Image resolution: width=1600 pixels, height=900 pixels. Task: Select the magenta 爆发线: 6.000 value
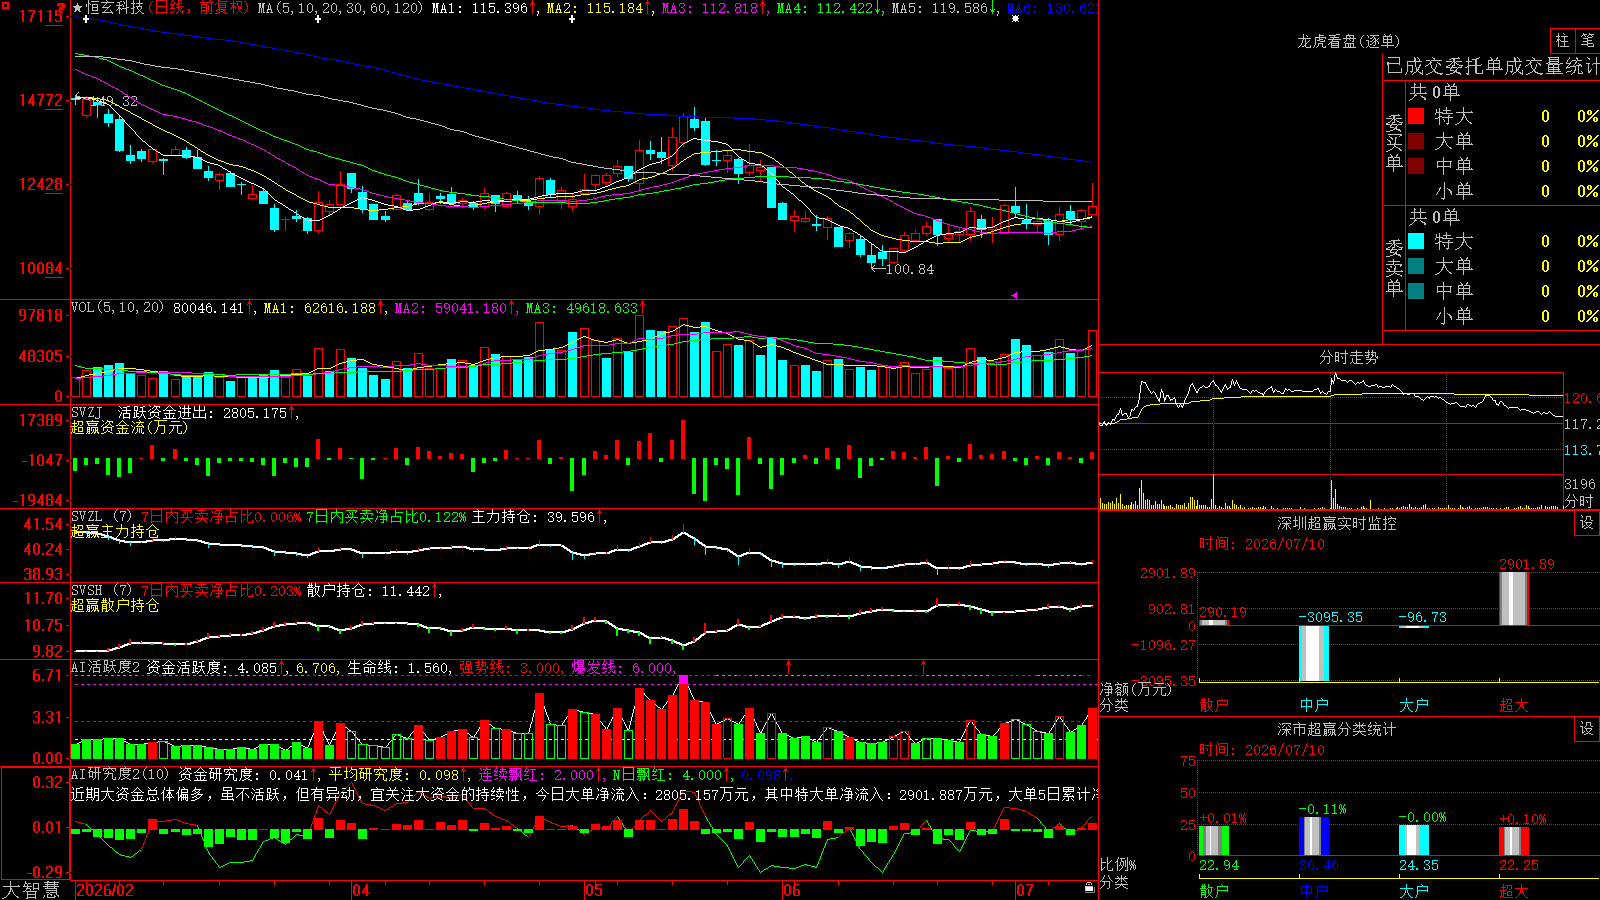[x=622, y=667]
